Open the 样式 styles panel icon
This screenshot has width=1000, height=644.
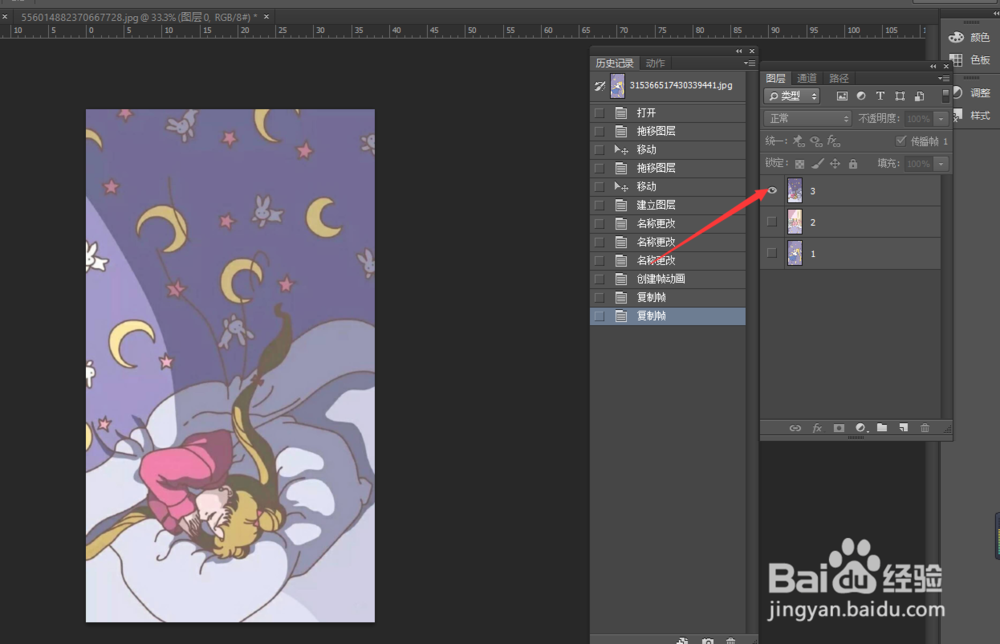tap(957, 115)
